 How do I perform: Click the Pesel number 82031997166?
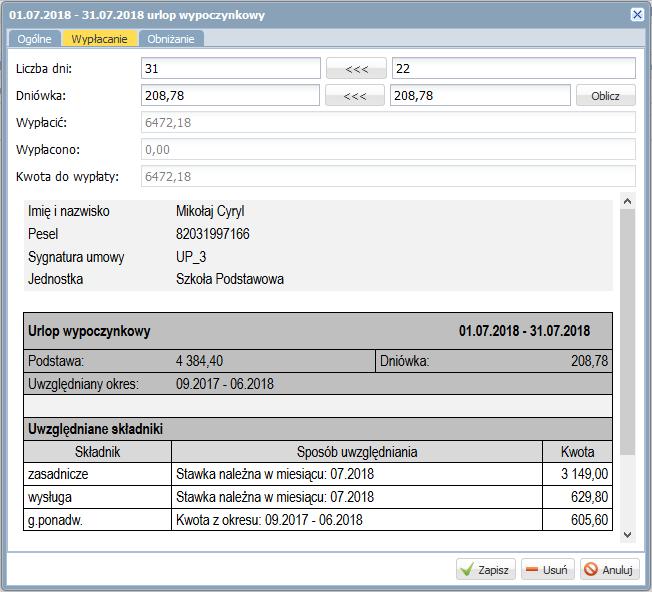point(212,234)
